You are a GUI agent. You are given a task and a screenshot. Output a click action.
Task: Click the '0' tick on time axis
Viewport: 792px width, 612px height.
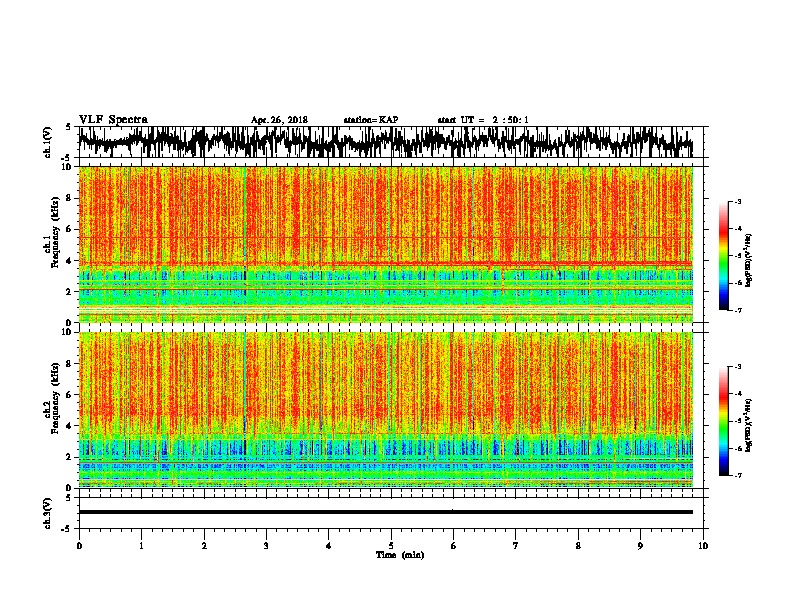[79, 546]
